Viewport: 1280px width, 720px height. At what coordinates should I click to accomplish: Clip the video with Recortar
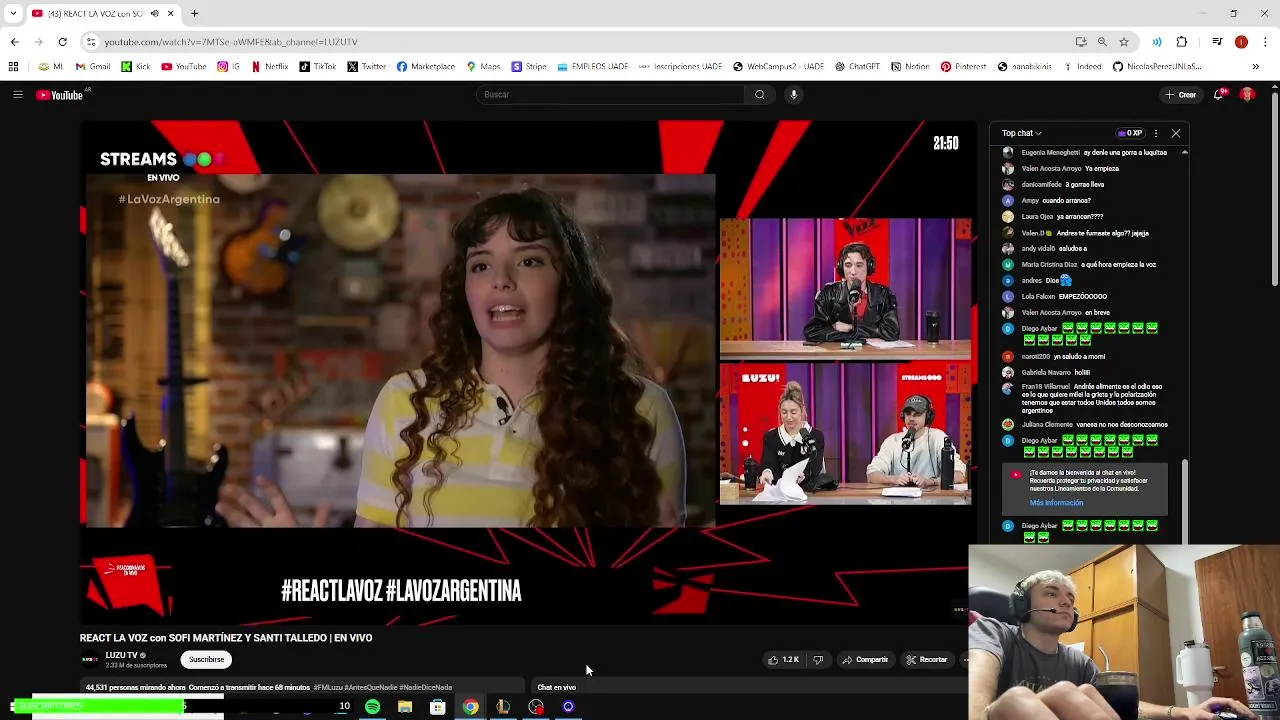pyautogui.click(x=926, y=660)
